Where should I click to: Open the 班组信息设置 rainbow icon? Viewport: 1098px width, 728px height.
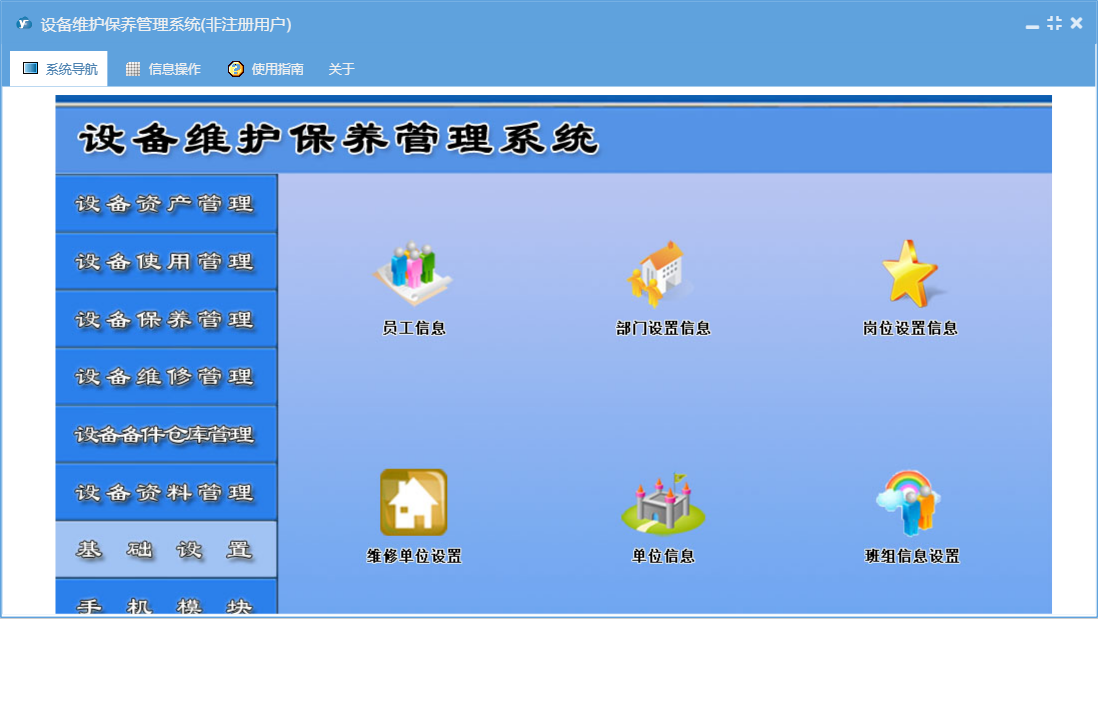tap(909, 503)
